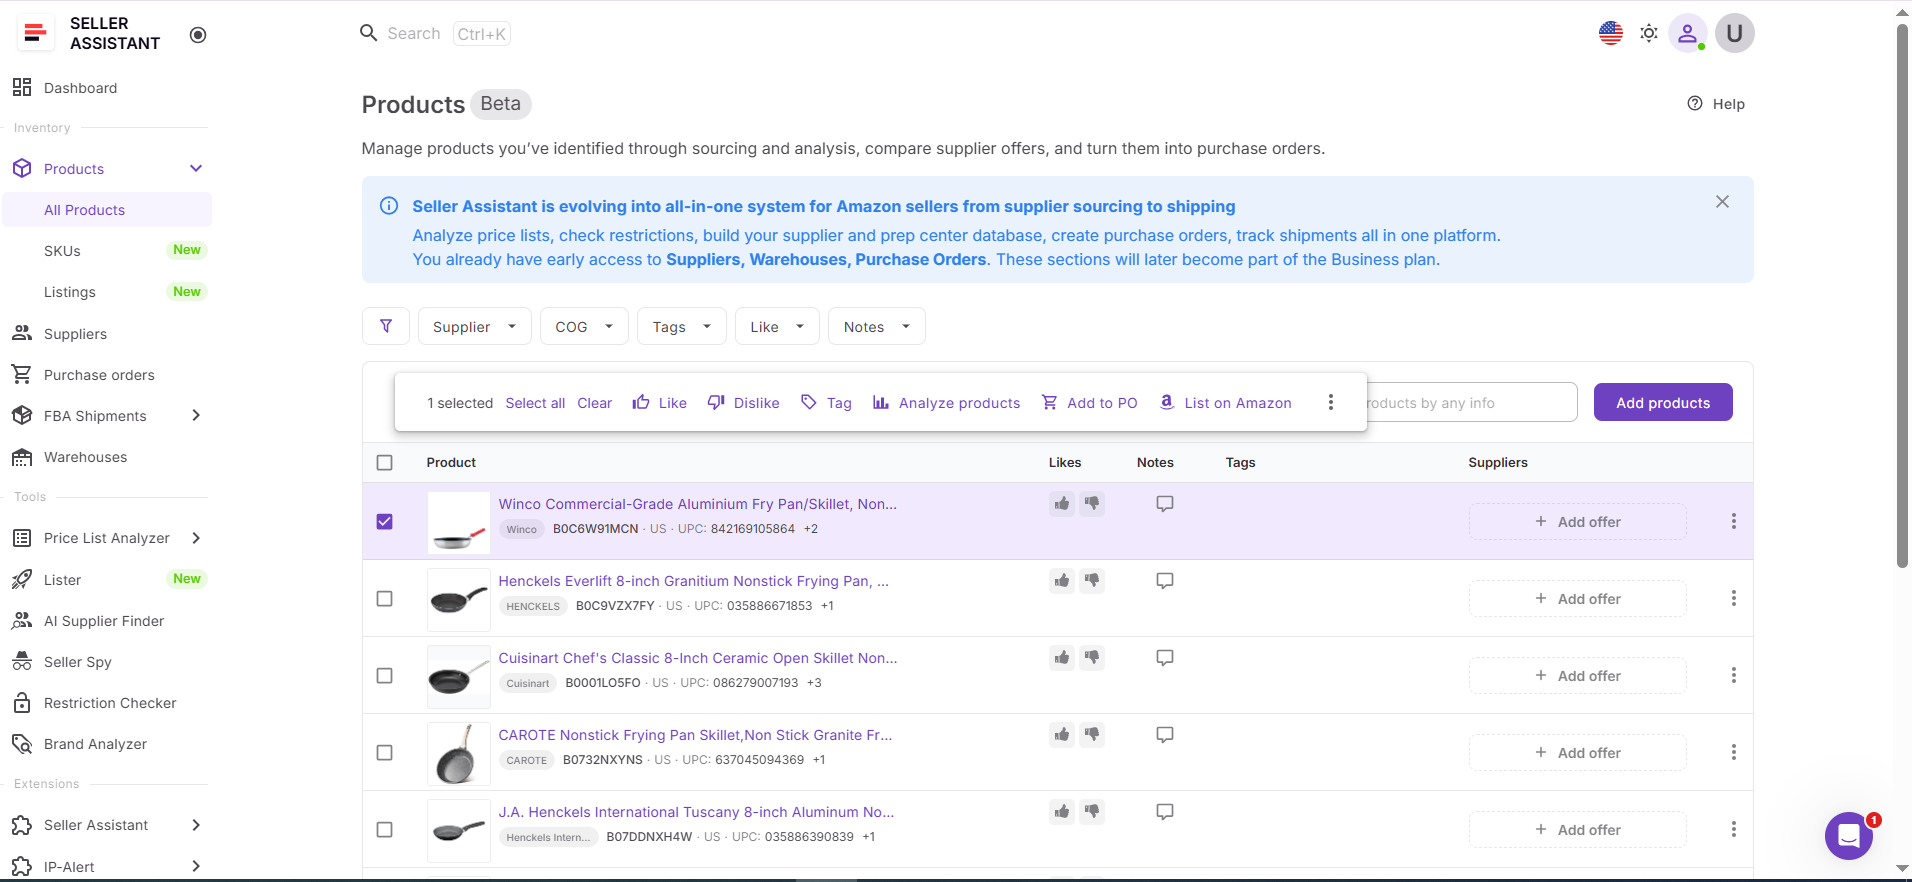The width and height of the screenshot is (1912, 882).
Task: Open the COG filter dropdown
Action: tap(585, 326)
